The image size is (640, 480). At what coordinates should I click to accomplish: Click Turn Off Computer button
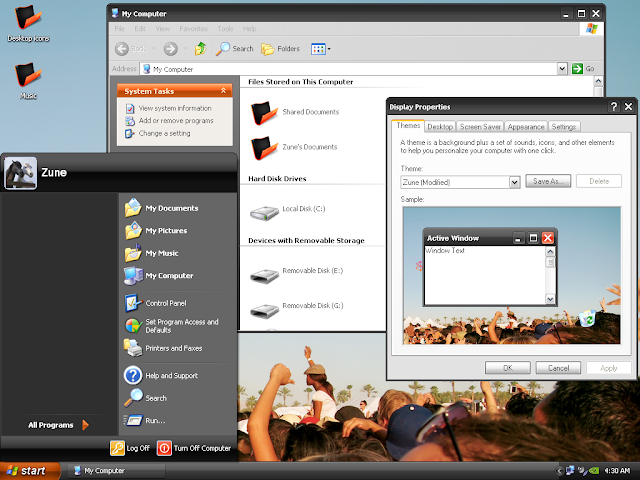[x=194, y=448]
